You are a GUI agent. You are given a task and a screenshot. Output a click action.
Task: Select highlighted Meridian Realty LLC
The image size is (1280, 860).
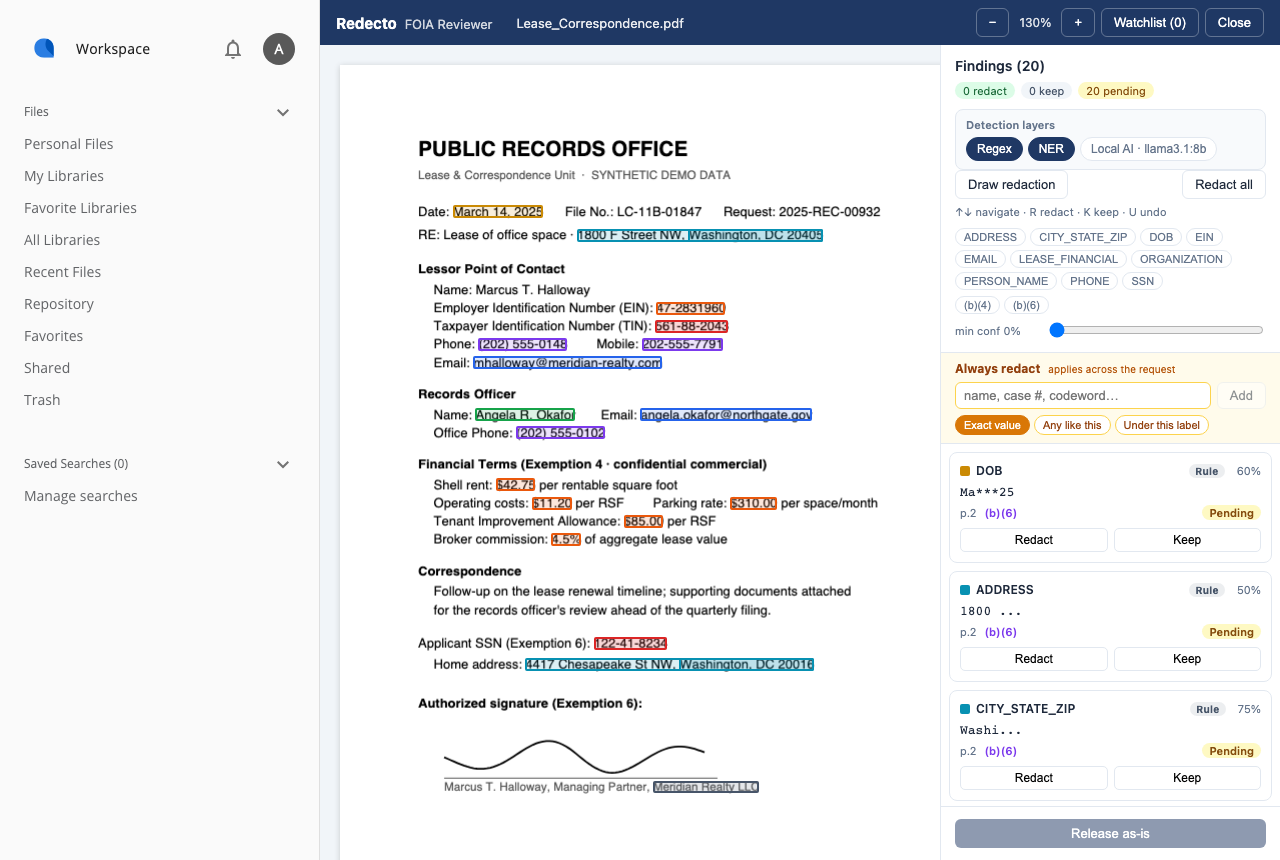pyautogui.click(x=706, y=787)
